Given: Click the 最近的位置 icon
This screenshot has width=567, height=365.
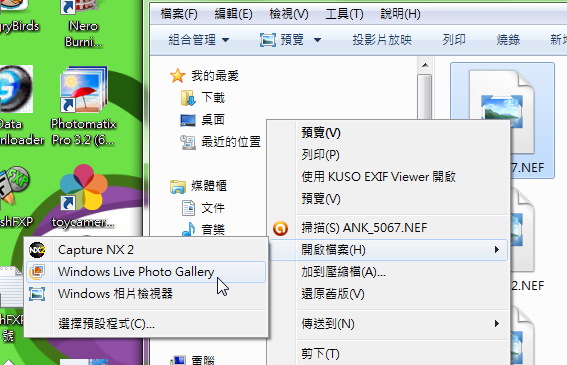Looking at the screenshot, I should (188, 142).
